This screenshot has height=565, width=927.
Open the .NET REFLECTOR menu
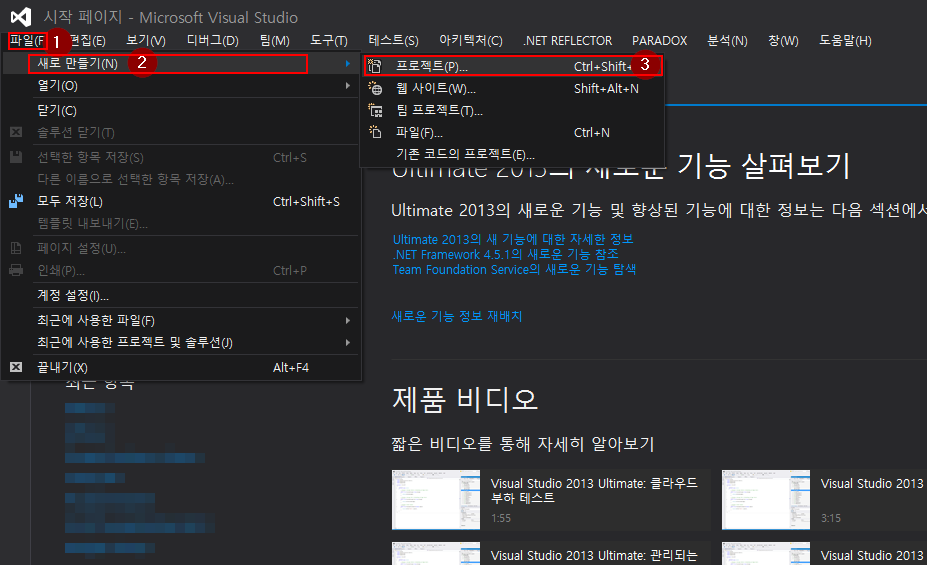(568, 41)
